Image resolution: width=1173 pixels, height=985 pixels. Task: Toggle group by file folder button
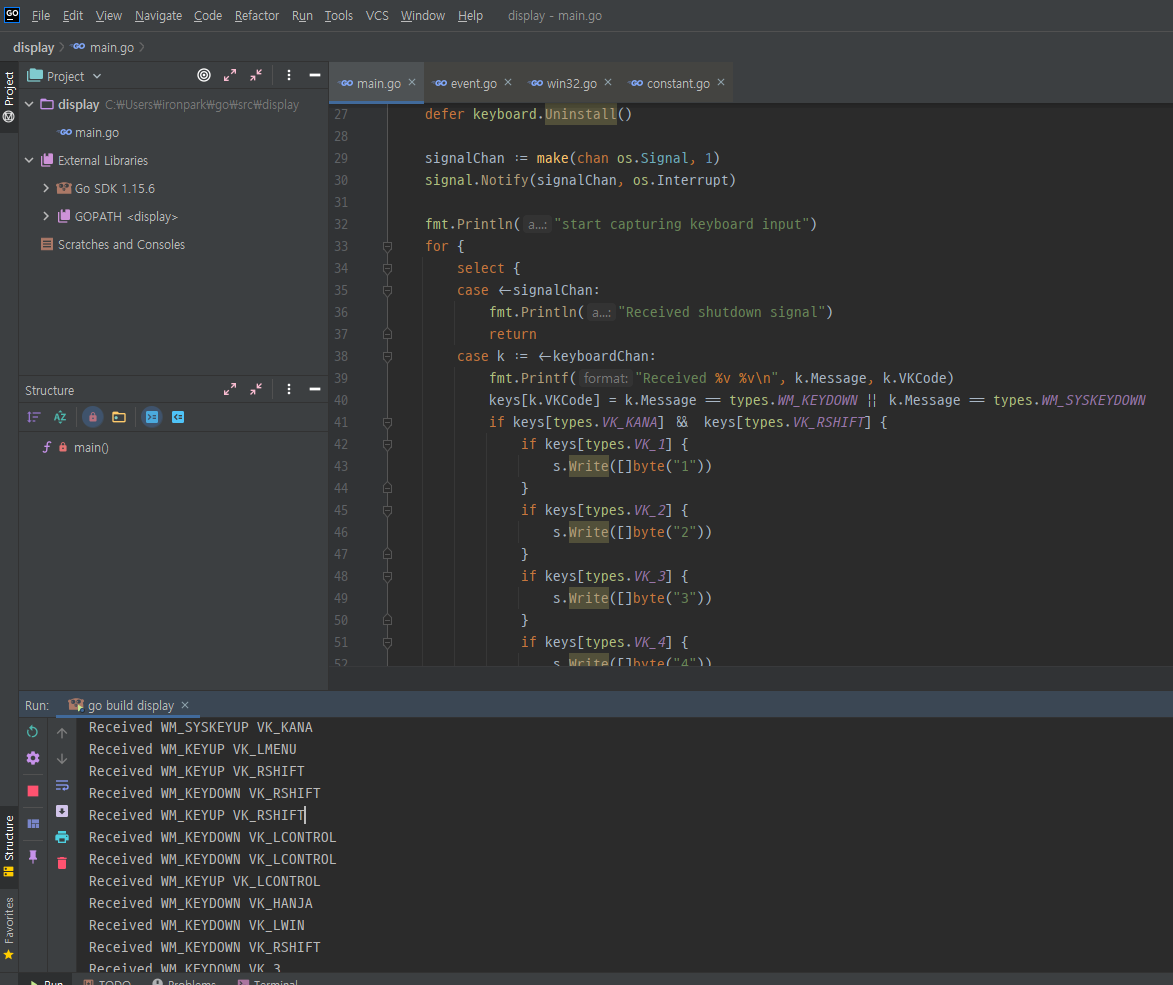pyautogui.click(x=119, y=417)
